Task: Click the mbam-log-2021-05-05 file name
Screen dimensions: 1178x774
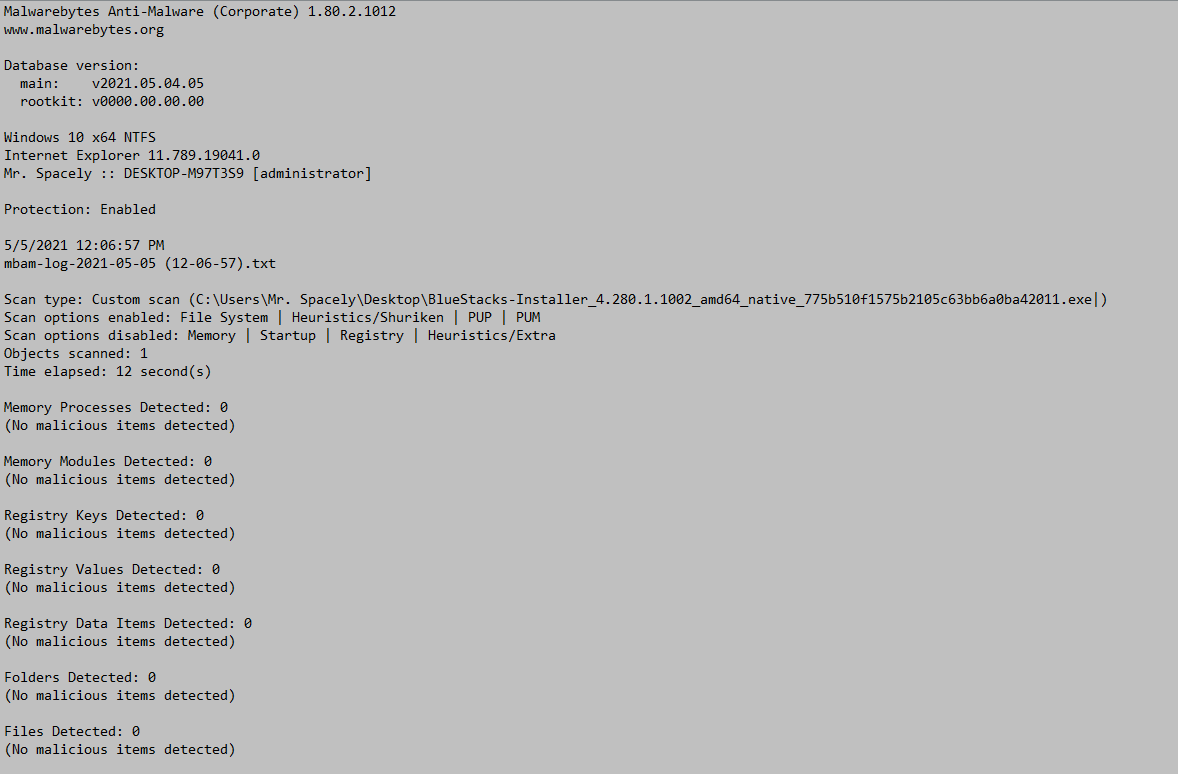Action: pyautogui.click(x=140, y=264)
